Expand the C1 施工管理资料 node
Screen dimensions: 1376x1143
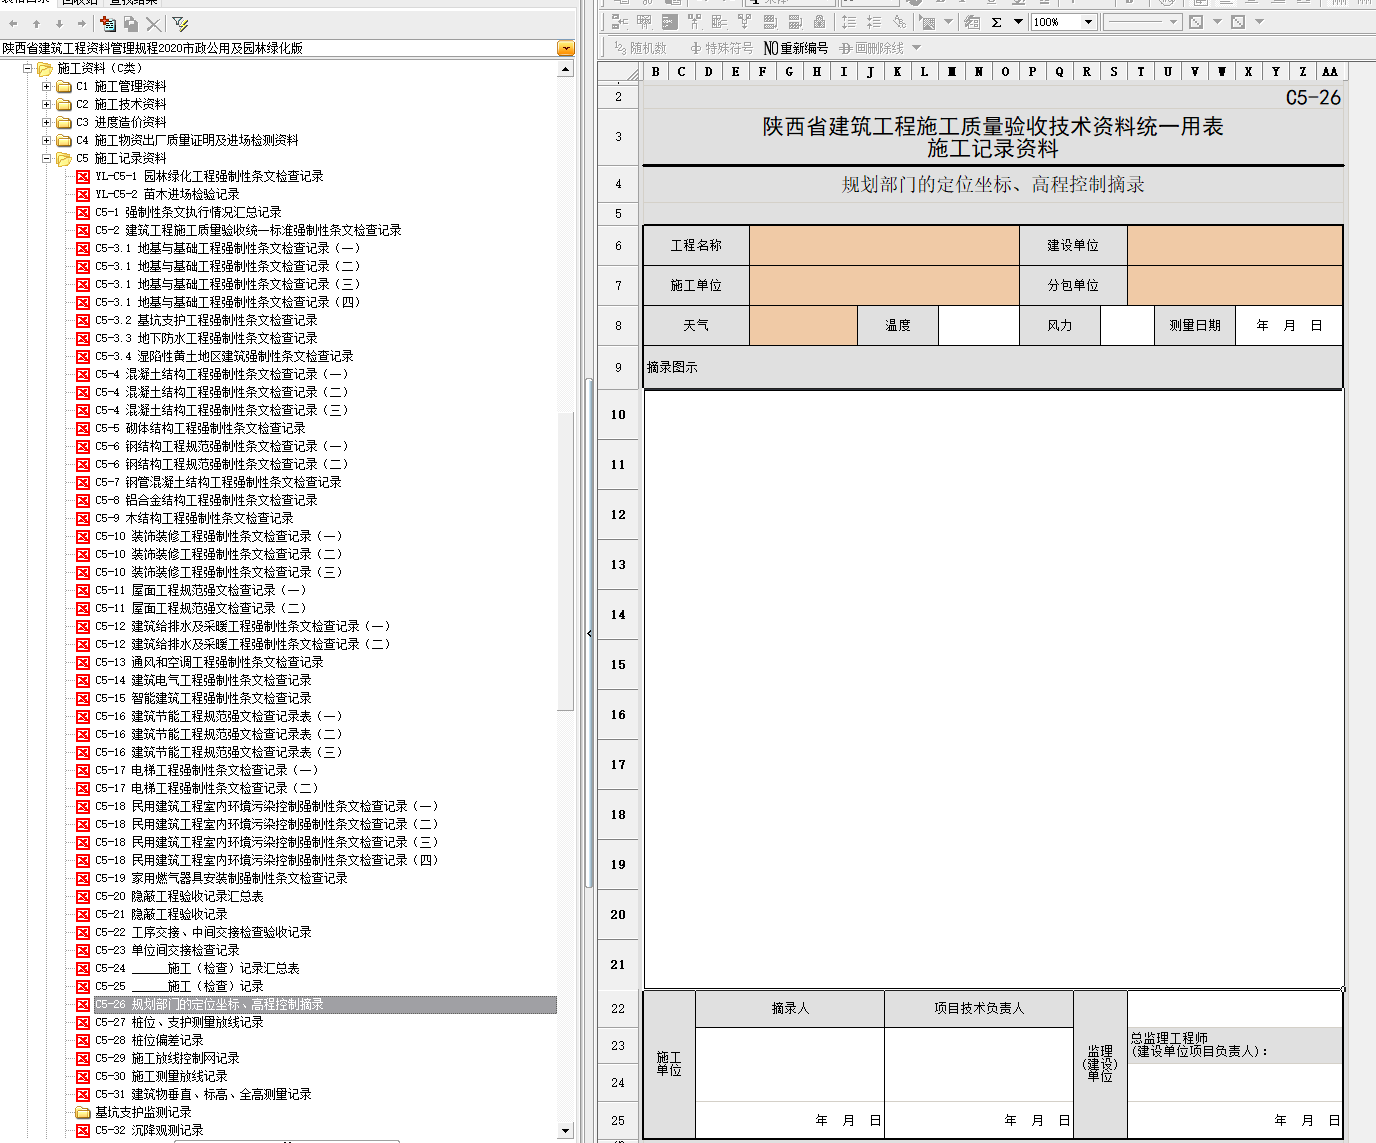tap(46, 87)
